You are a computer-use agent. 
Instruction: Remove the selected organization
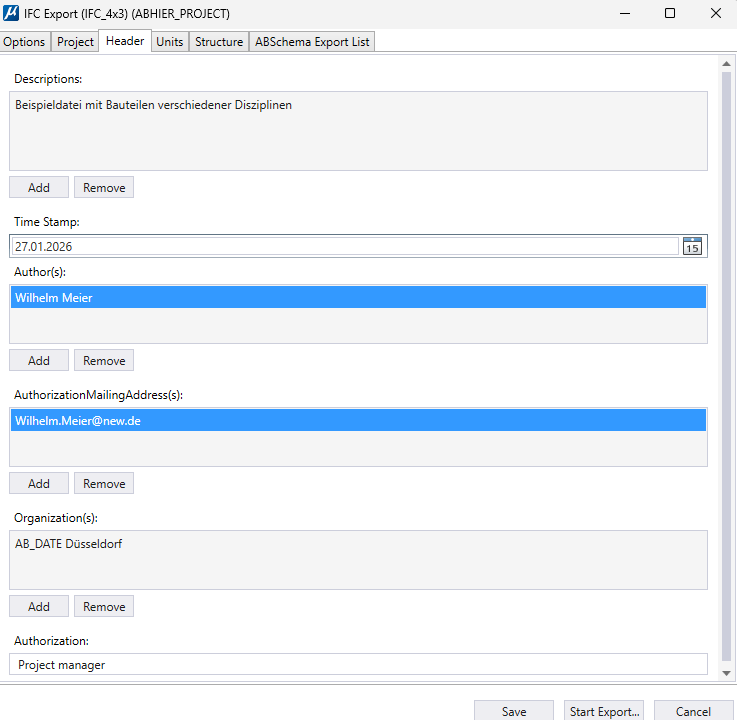[104, 607]
